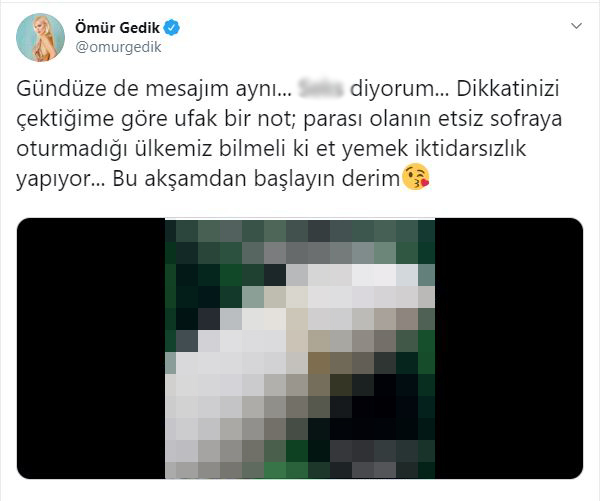Click the blue verified badge

pyautogui.click(x=172, y=28)
